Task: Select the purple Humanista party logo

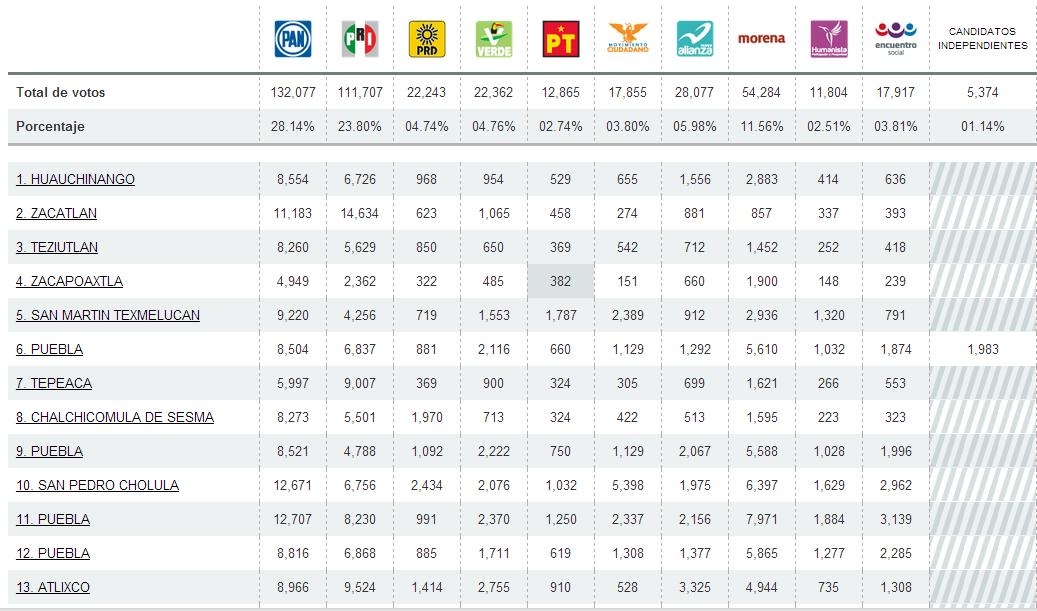Action: (x=829, y=39)
